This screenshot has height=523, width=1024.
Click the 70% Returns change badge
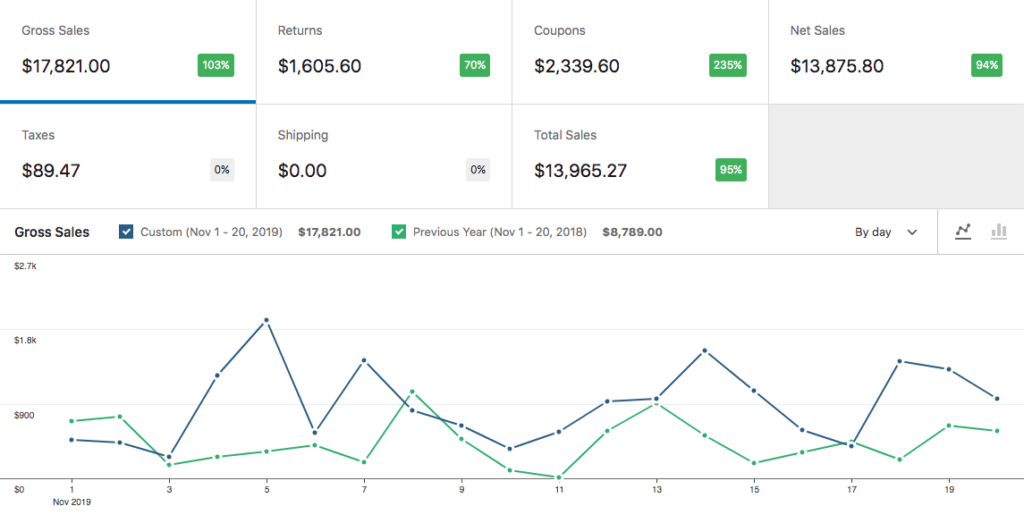click(x=475, y=65)
